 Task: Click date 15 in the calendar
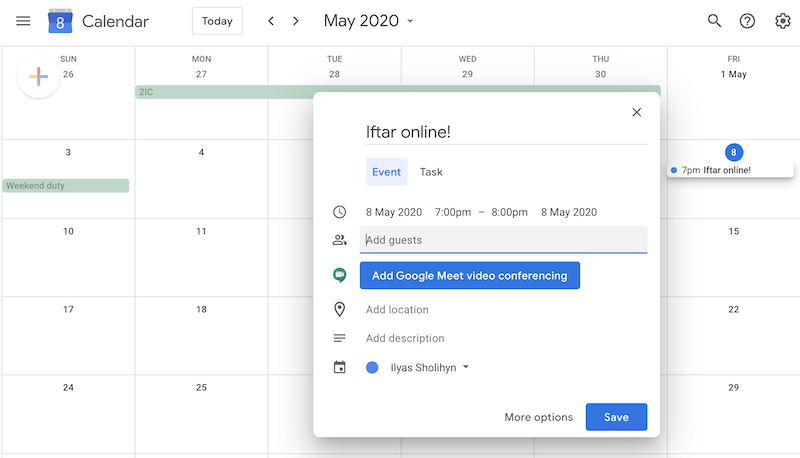coord(734,231)
